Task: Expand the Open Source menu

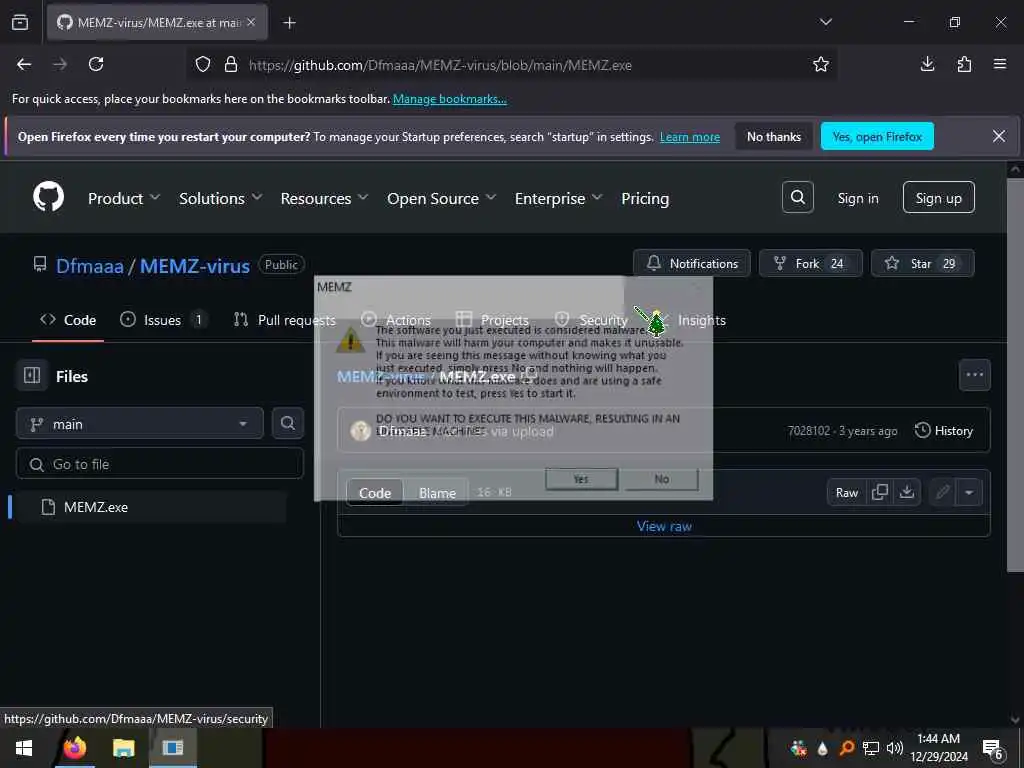Action: point(441,199)
